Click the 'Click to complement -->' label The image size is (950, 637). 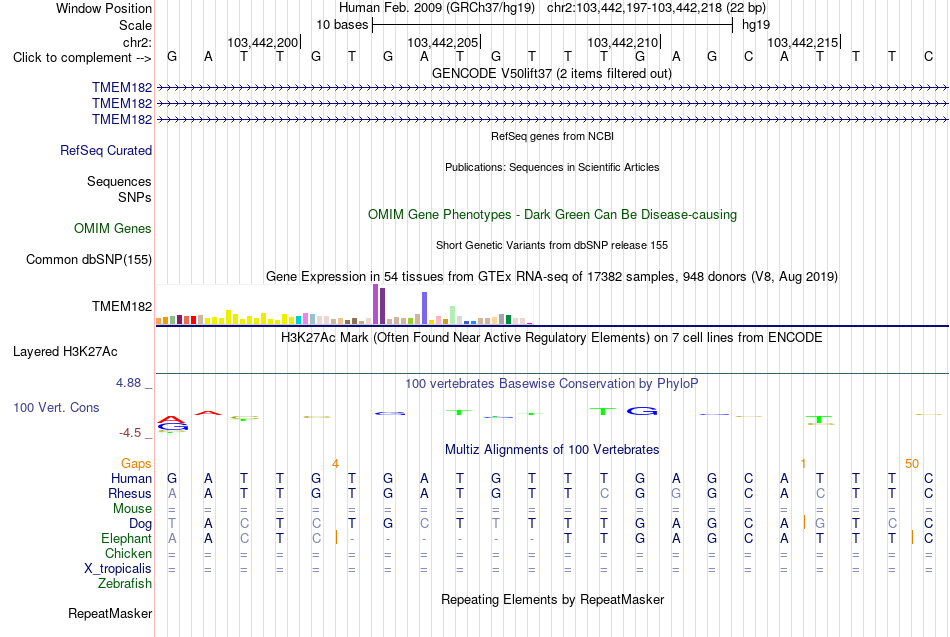(x=82, y=58)
